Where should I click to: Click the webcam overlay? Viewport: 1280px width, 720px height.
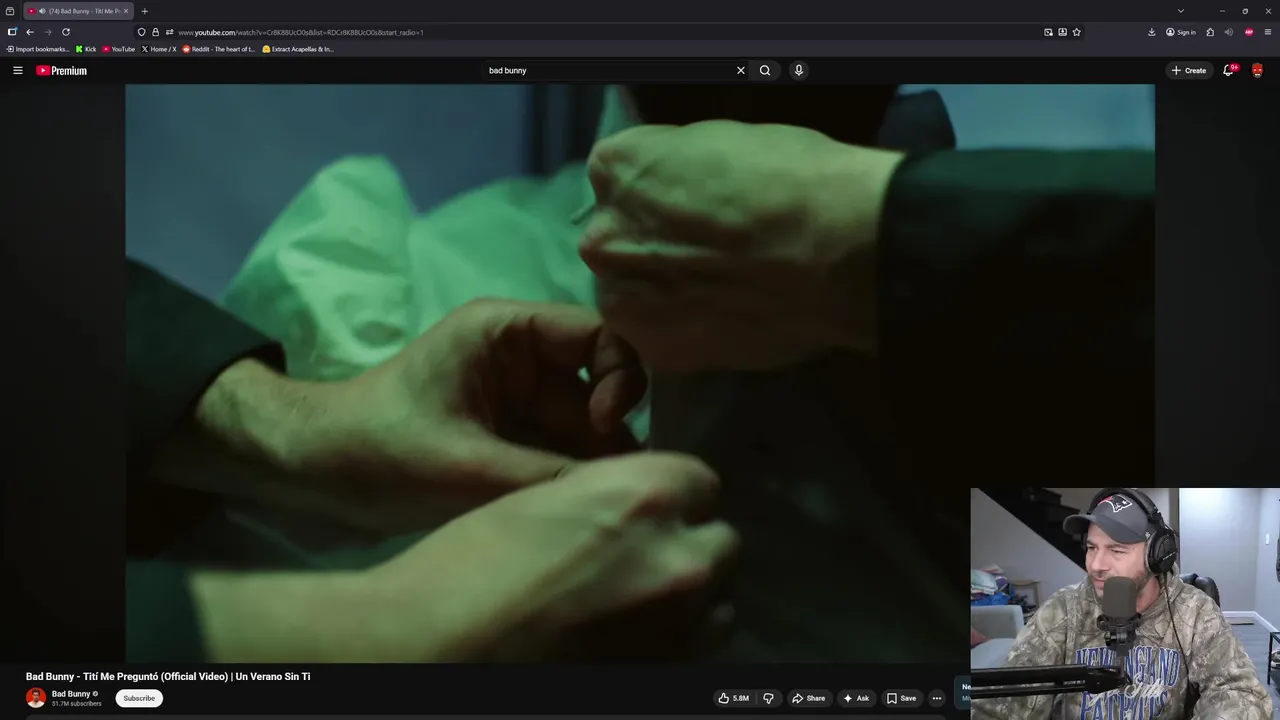[1125, 604]
